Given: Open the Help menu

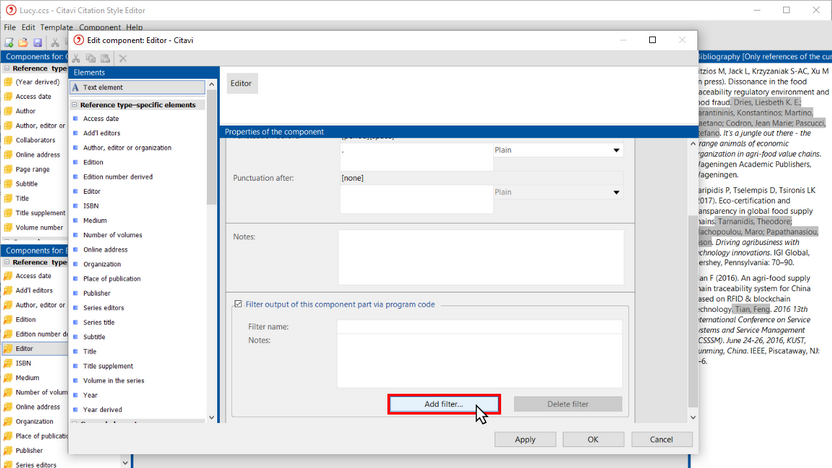Looking at the screenshot, I should 134,27.
